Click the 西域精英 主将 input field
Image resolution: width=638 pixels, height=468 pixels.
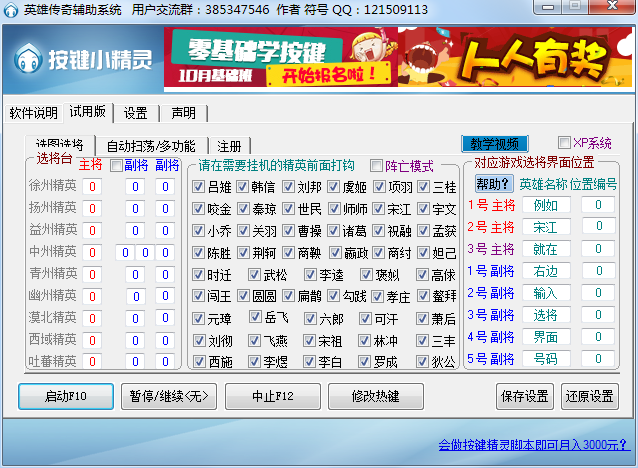(x=92, y=341)
